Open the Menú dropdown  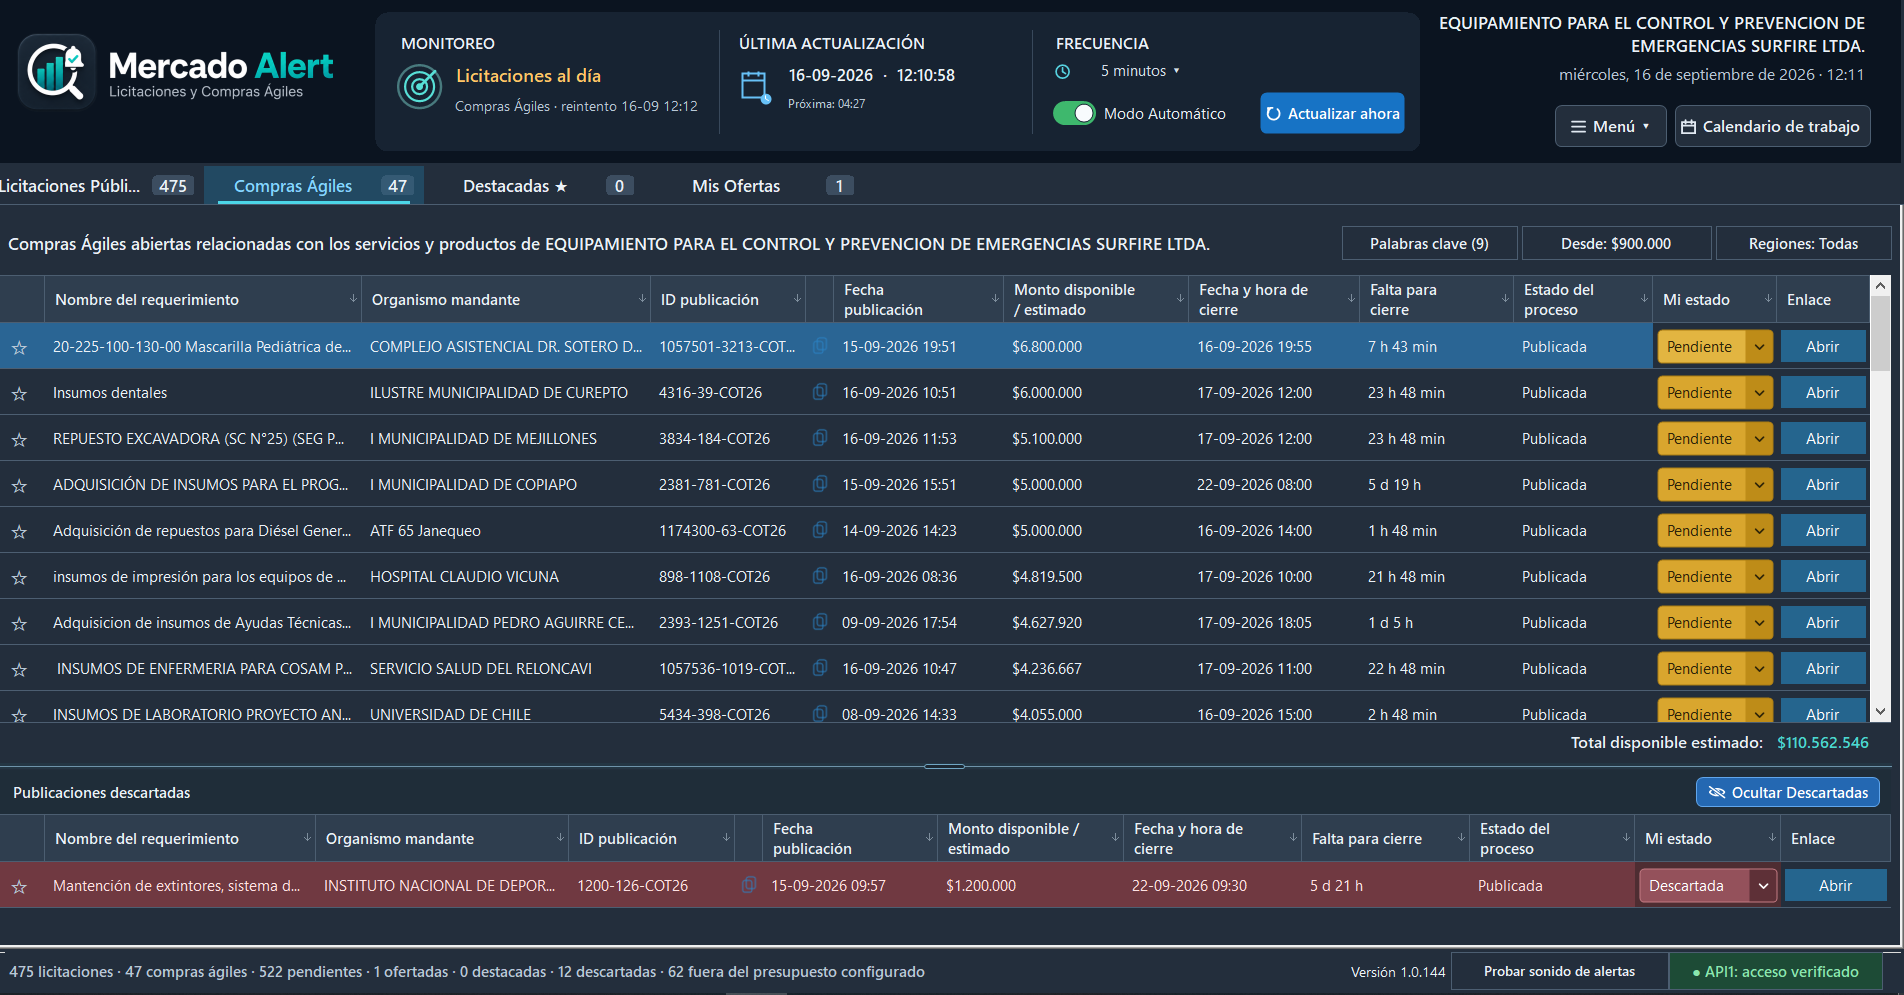pyautogui.click(x=1610, y=126)
